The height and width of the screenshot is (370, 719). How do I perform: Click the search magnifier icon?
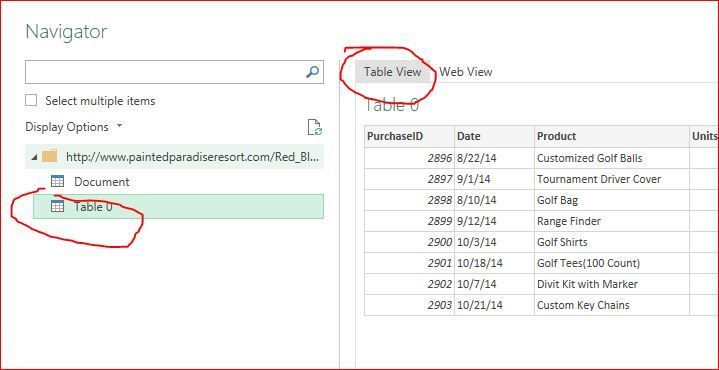[312, 72]
